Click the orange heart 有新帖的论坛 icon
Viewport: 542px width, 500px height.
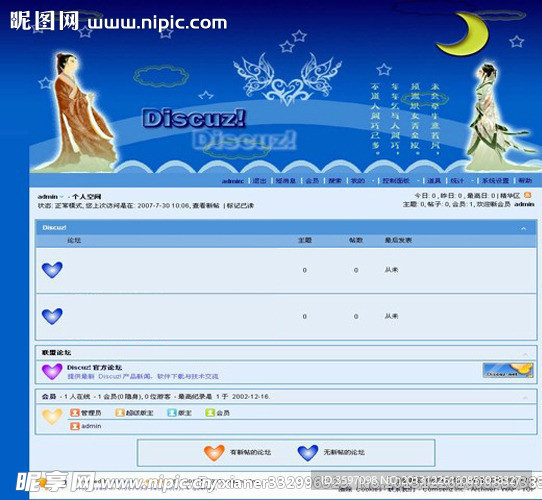point(214,453)
